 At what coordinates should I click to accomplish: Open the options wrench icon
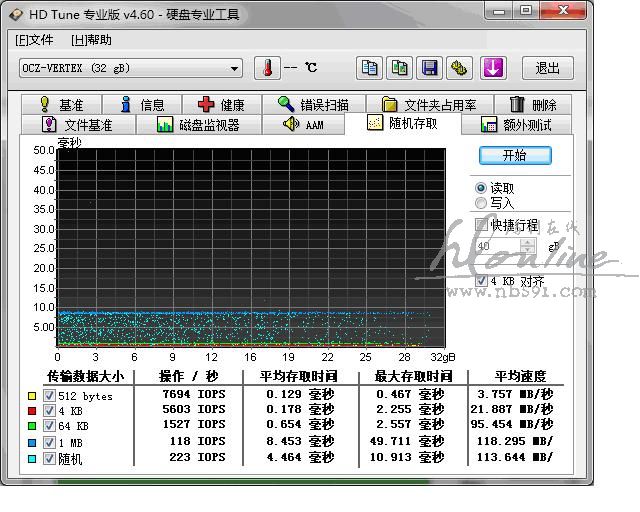(x=459, y=68)
